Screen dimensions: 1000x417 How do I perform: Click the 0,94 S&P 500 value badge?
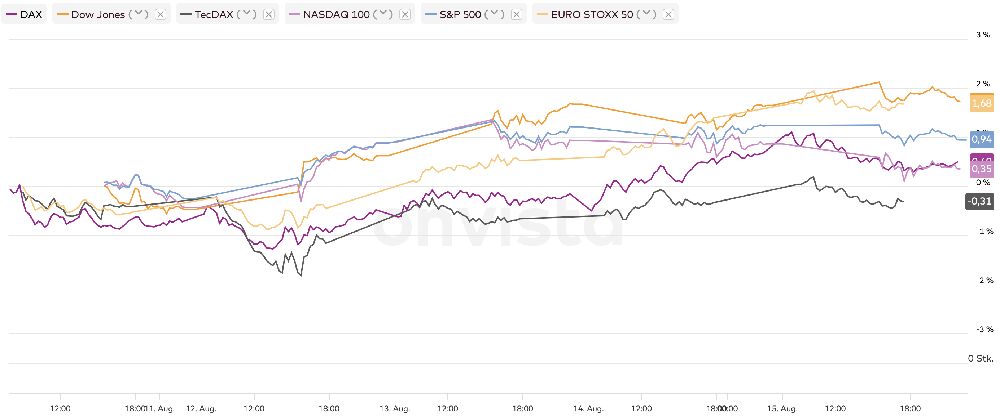click(x=981, y=139)
